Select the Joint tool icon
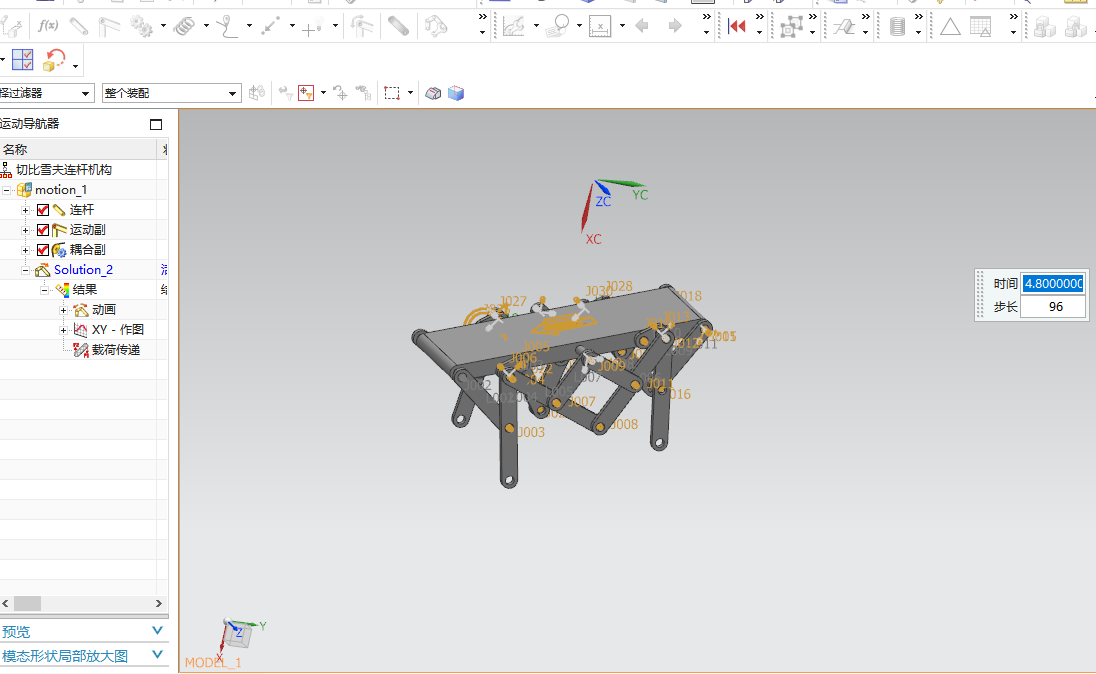 109,27
